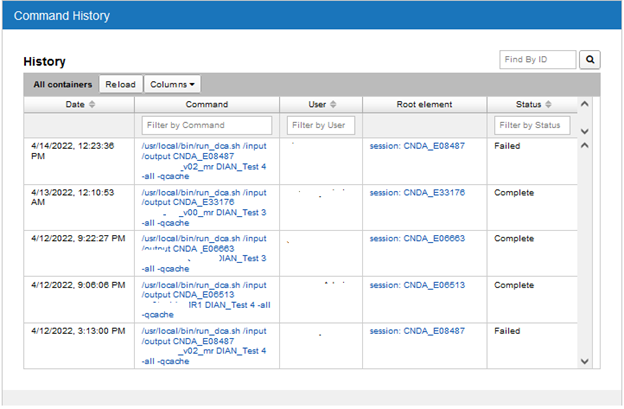Open command link for CNDA_E06663

(204, 253)
